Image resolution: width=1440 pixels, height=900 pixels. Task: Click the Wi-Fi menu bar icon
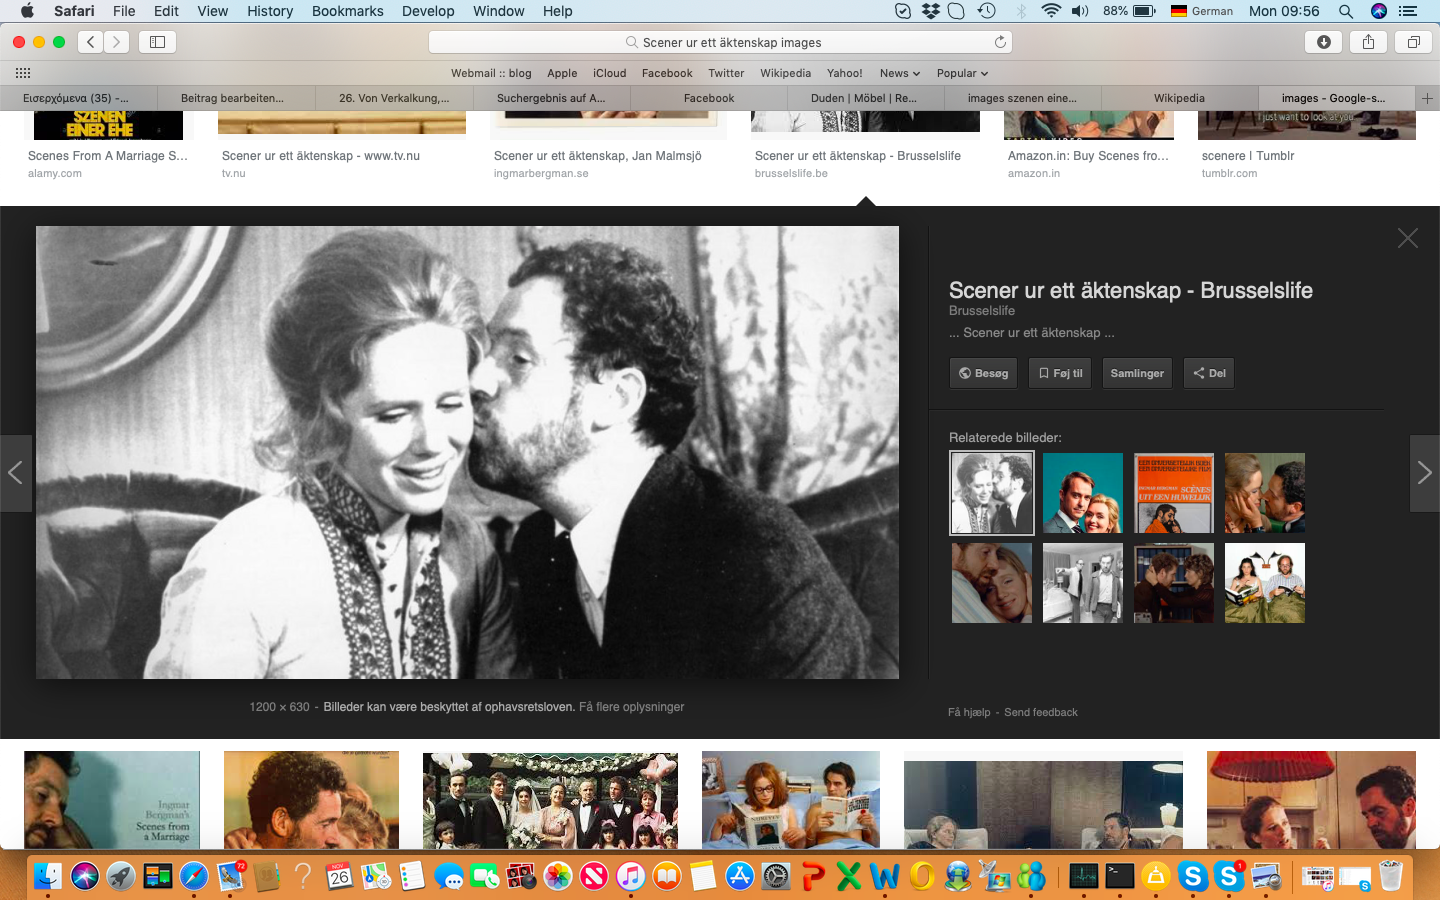[1051, 11]
